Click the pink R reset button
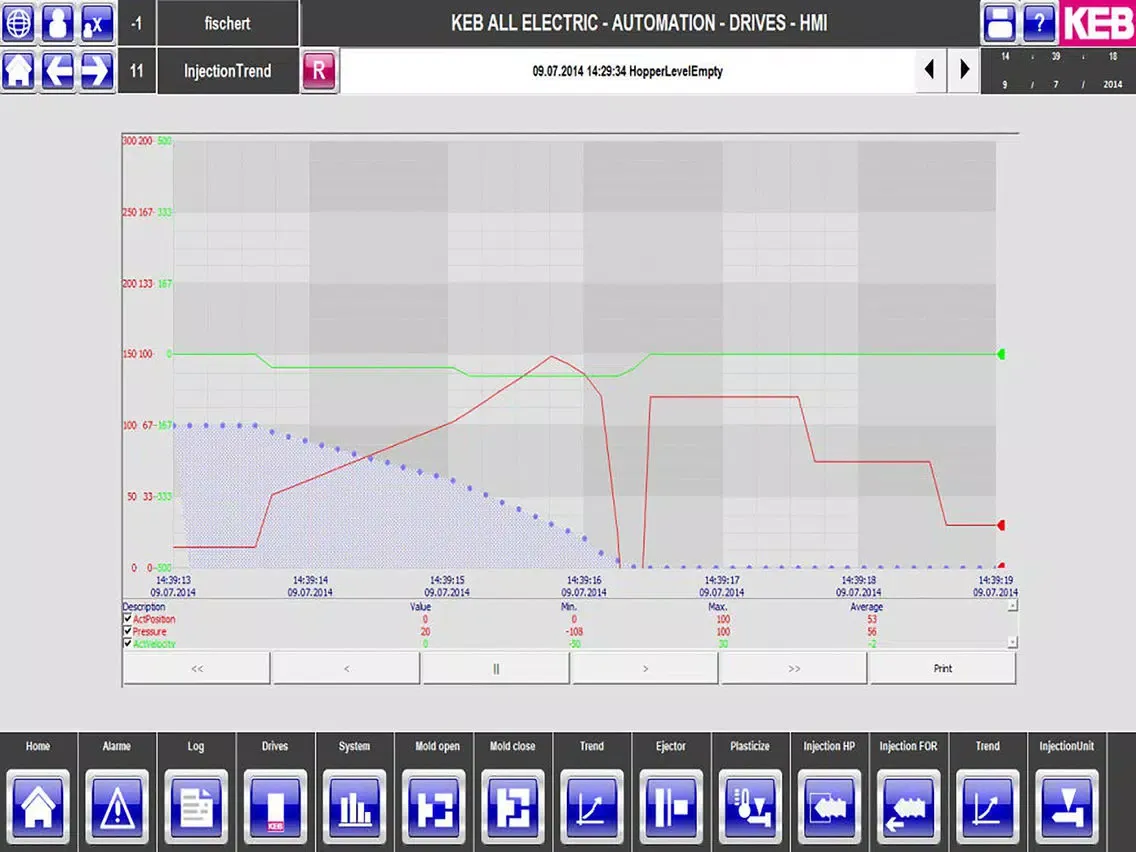The image size is (1136, 852). point(320,71)
